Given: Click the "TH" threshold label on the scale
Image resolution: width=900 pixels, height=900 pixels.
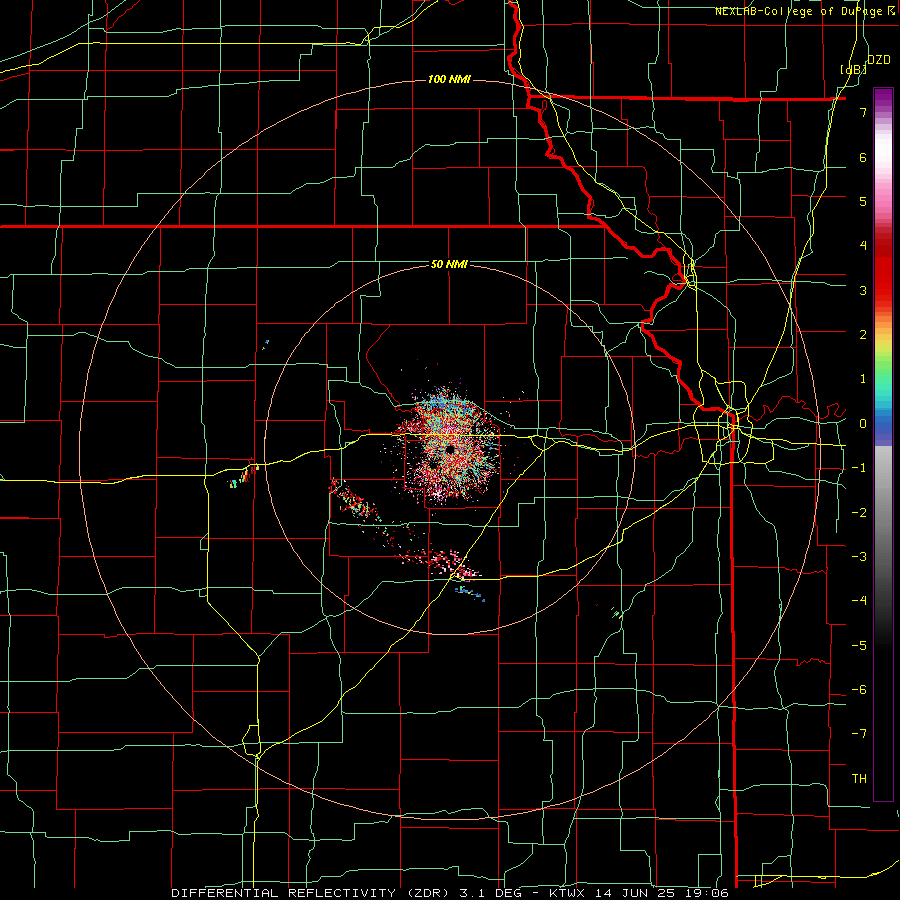Looking at the screenshot, I should coord(859,779).
